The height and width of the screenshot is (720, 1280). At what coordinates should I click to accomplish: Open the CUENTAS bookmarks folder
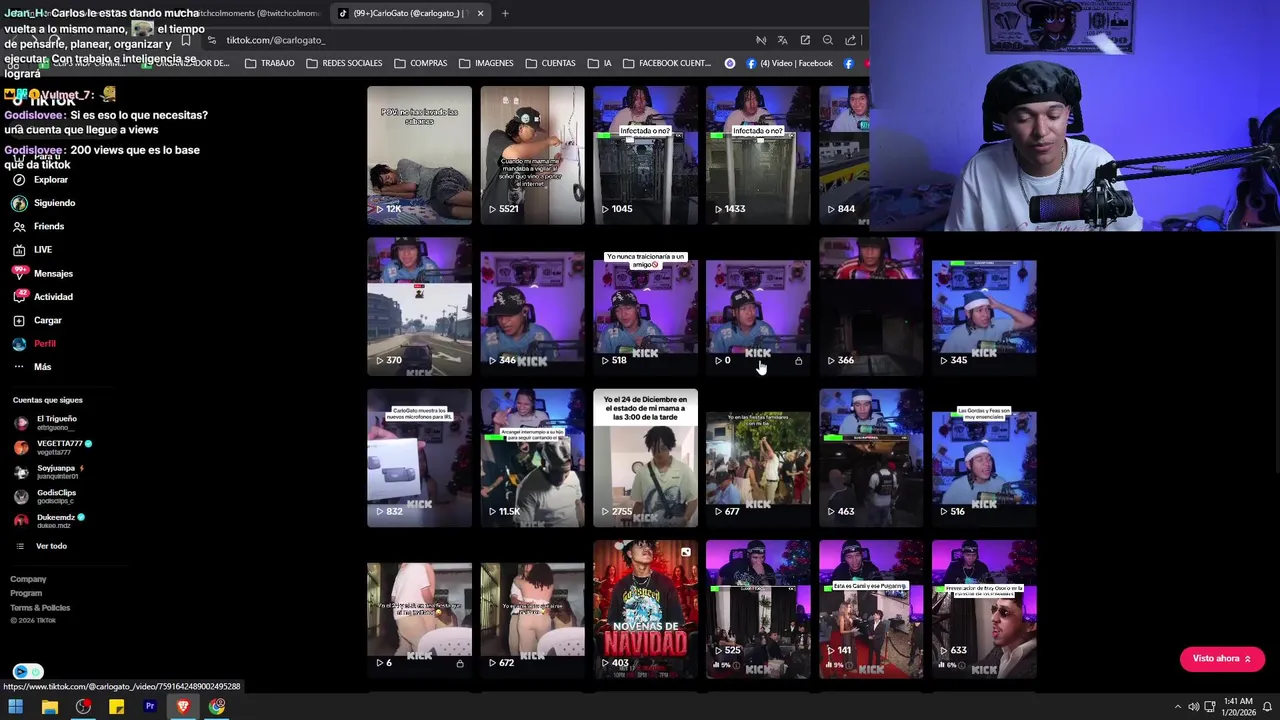[x=550, y=63]
